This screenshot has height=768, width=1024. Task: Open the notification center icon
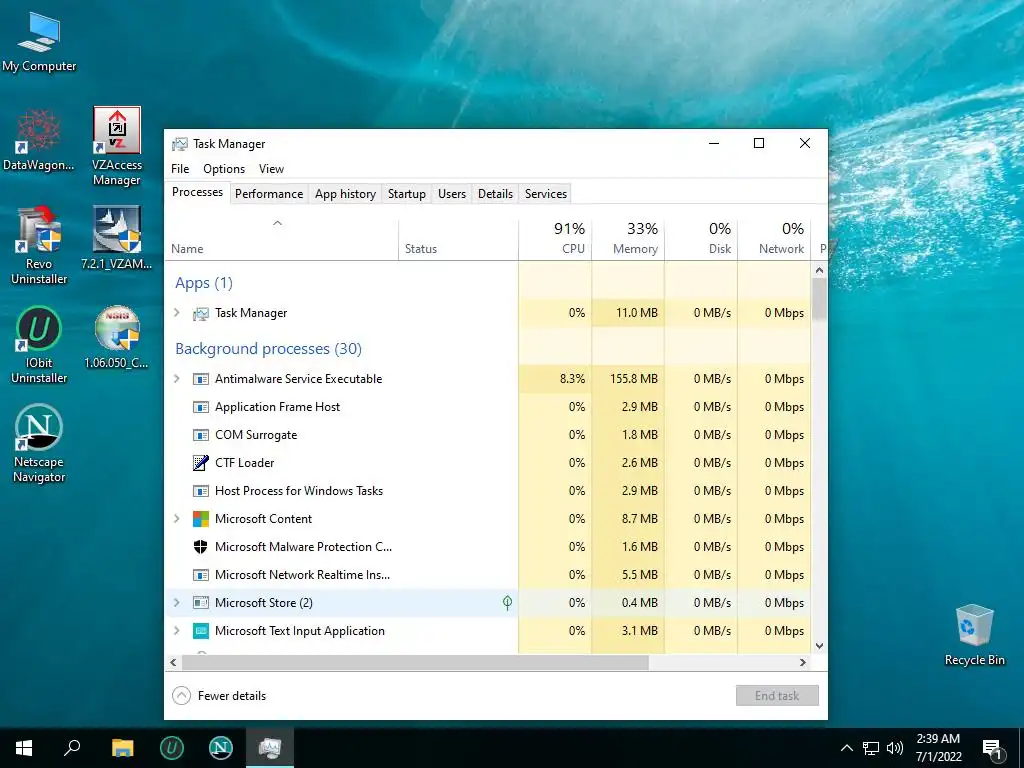(992, 748)
